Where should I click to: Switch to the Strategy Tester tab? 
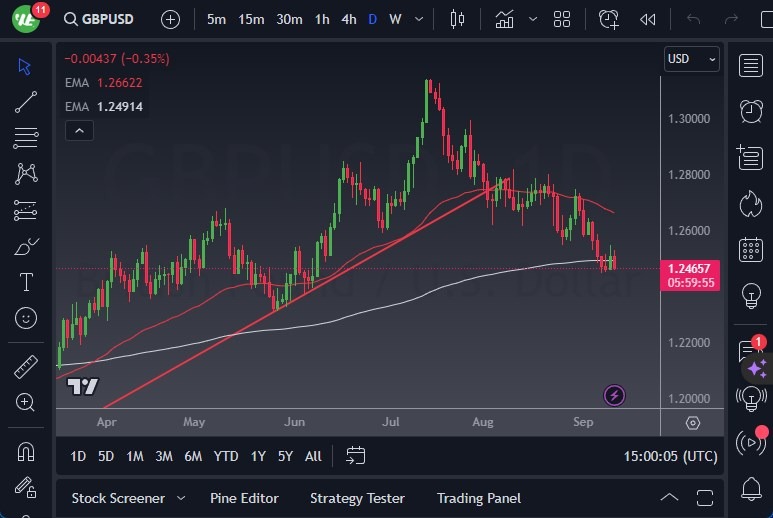pyautogui.click(x=357, y=498)
